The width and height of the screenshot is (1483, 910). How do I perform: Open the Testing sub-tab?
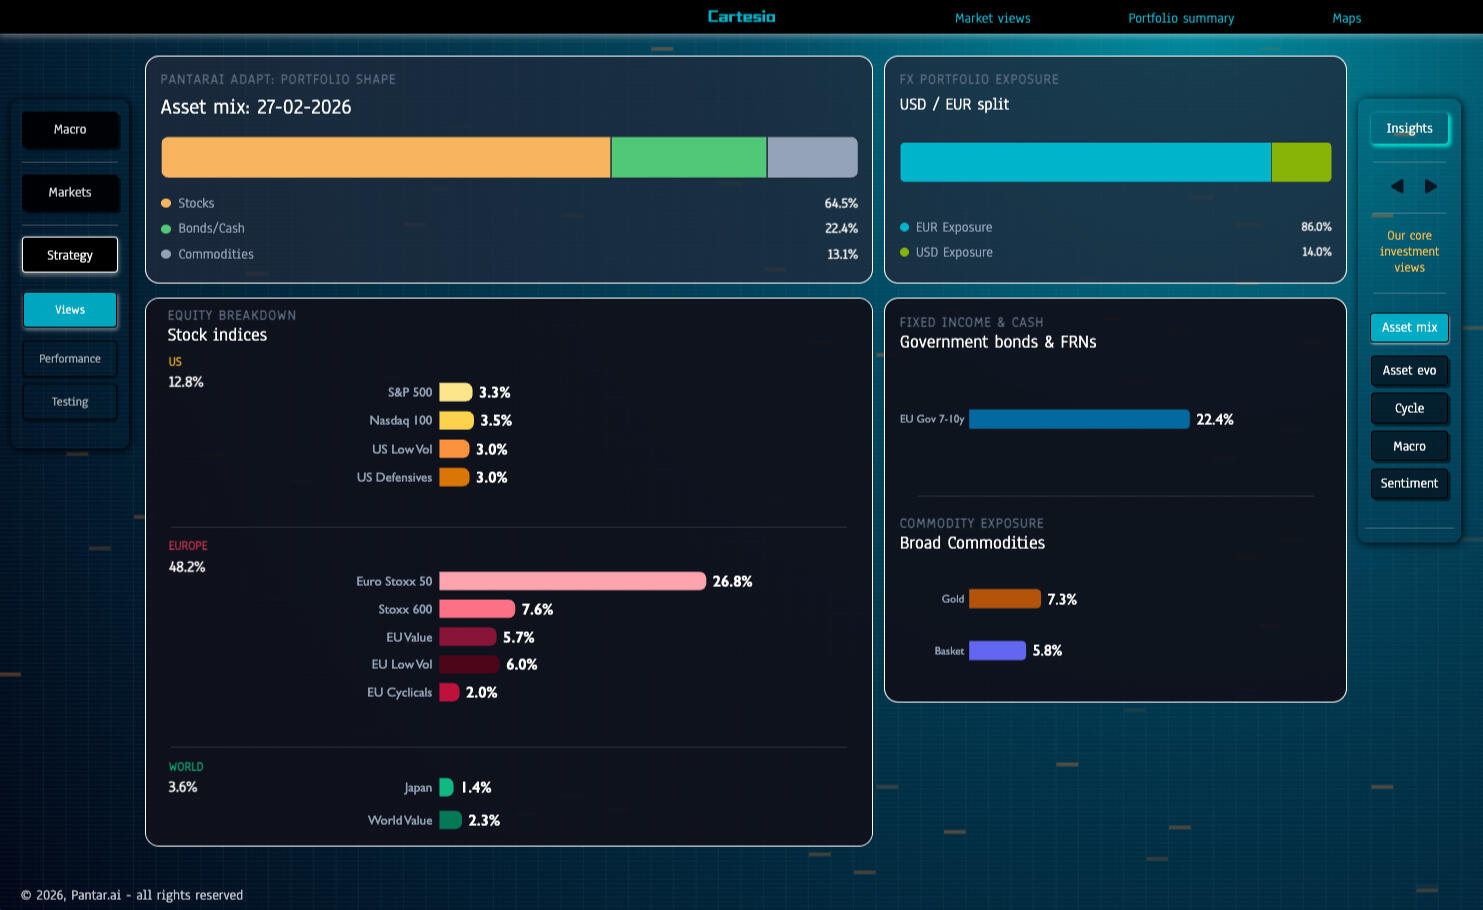(70, 402)
